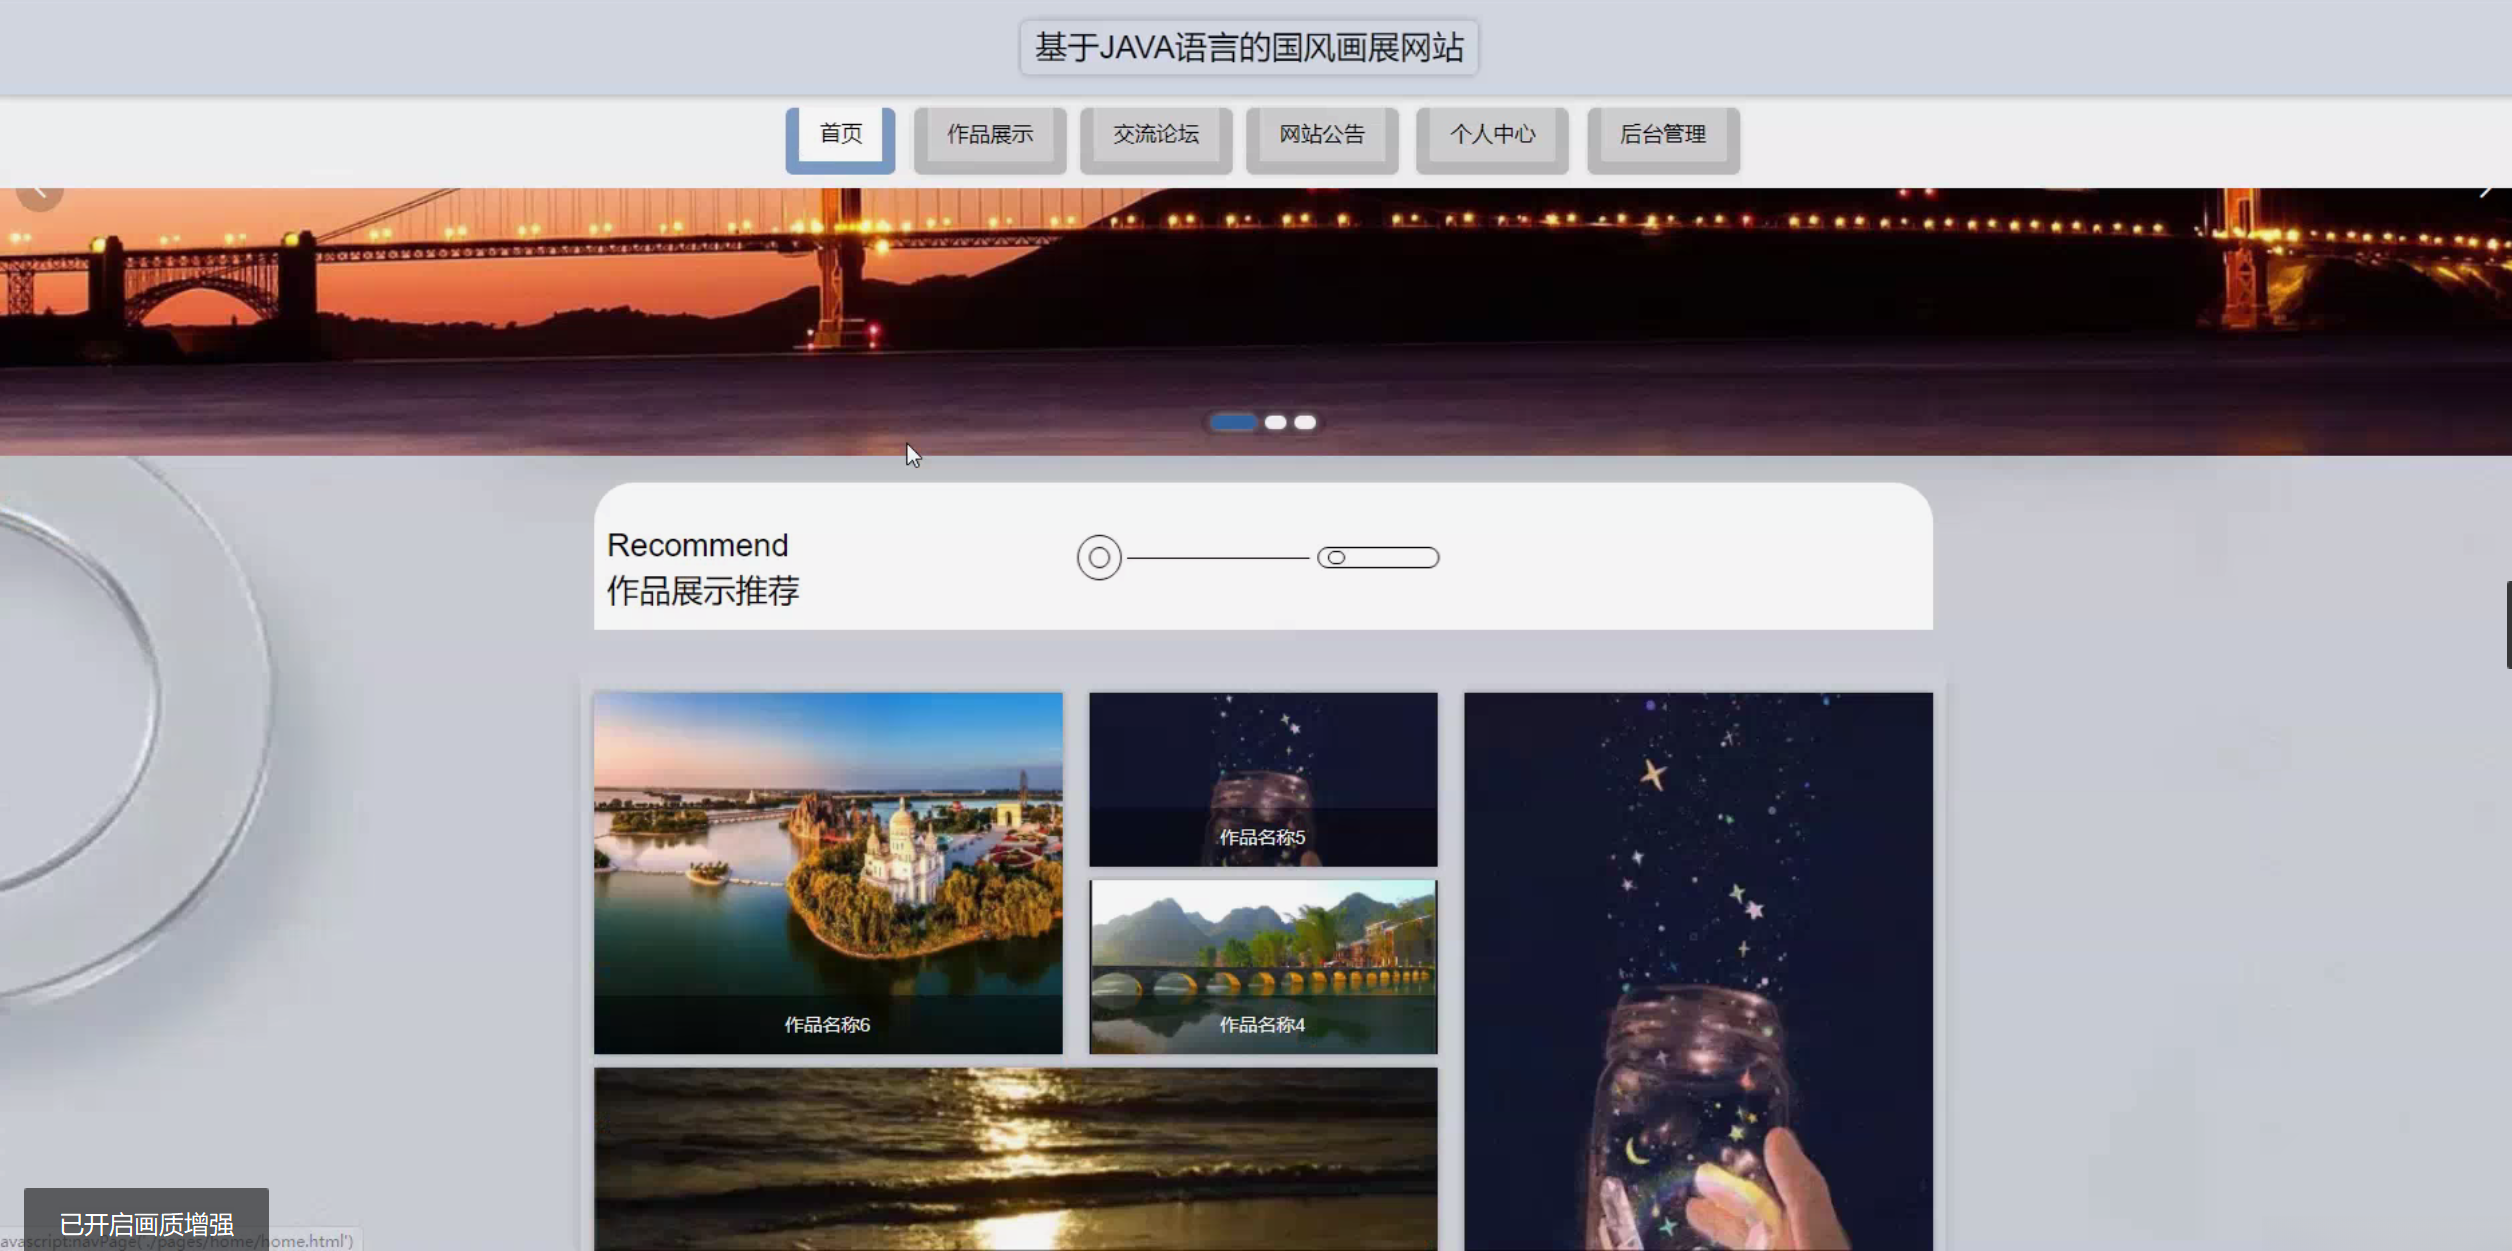The width and height of the screenshot is (2512, 1251).
Task: Open artwork thumbnail 作品名称6
Action: 828,872
